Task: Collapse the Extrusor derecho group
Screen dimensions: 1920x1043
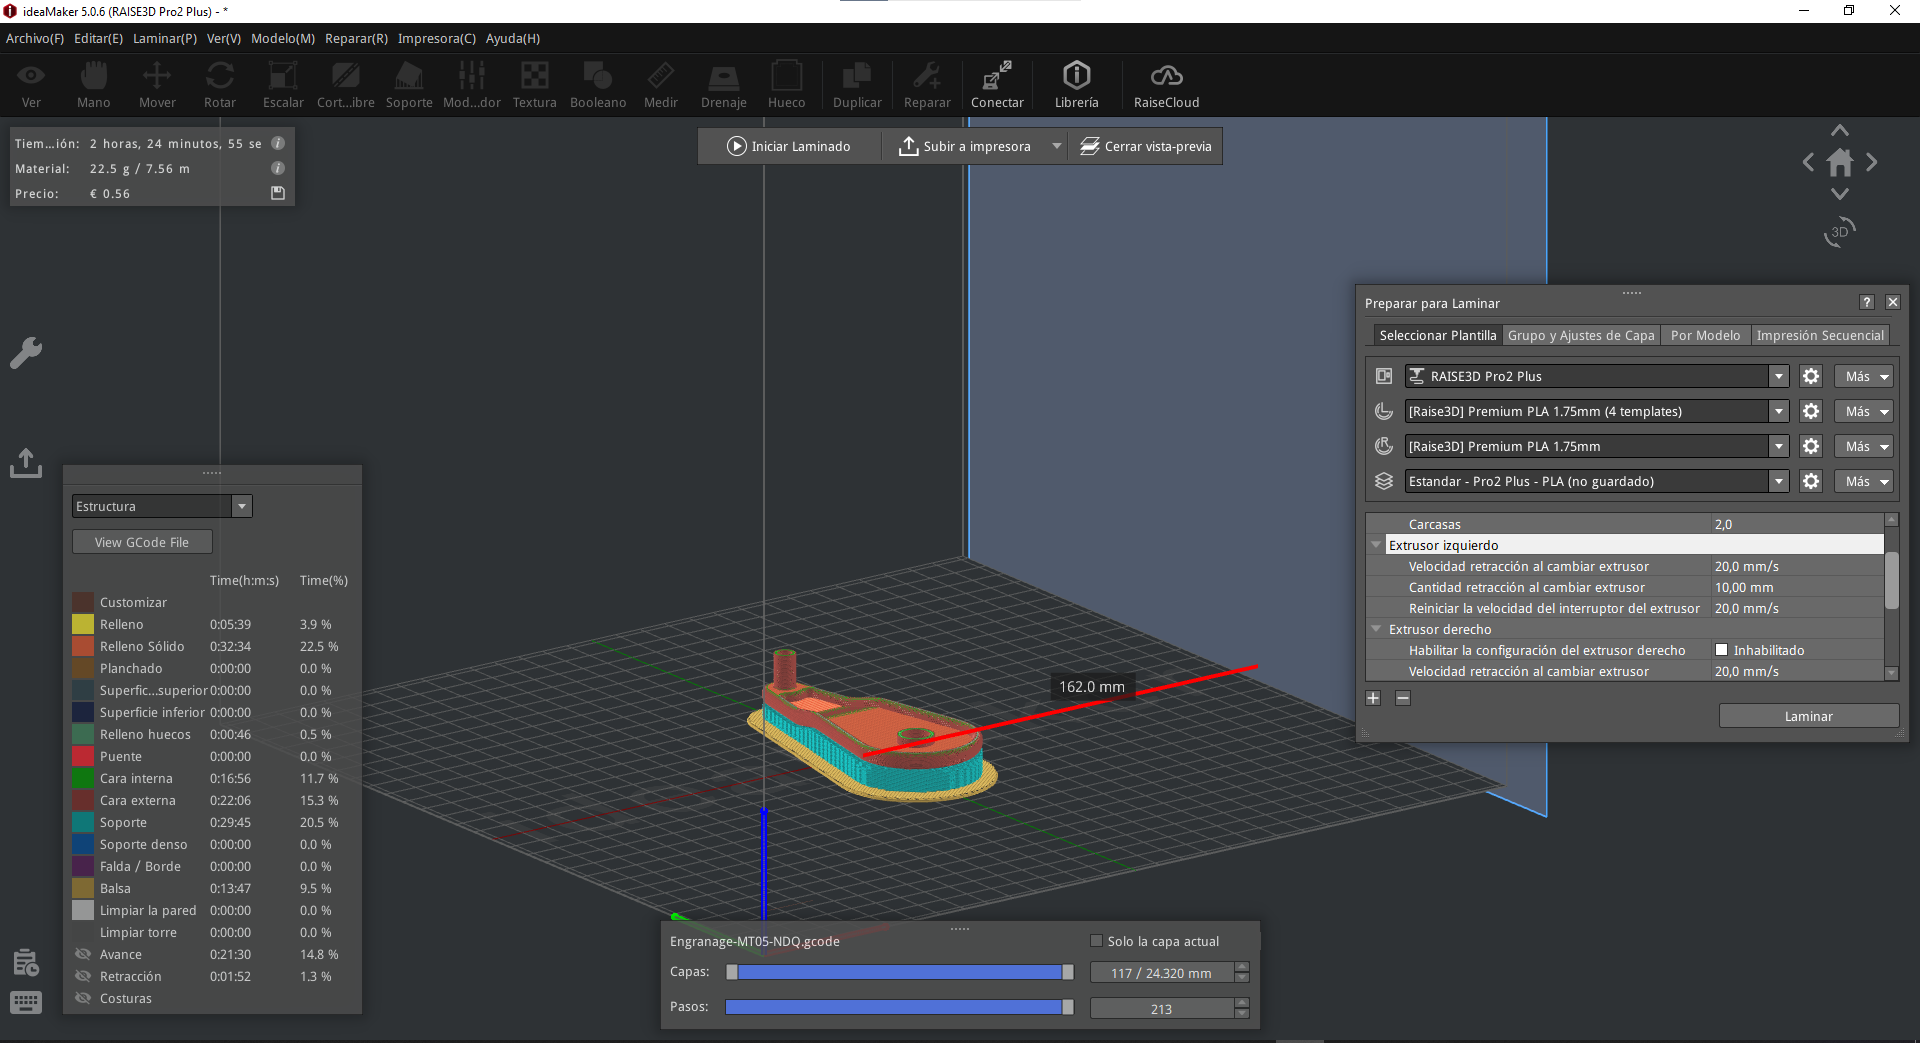Action: [1377, 629]
